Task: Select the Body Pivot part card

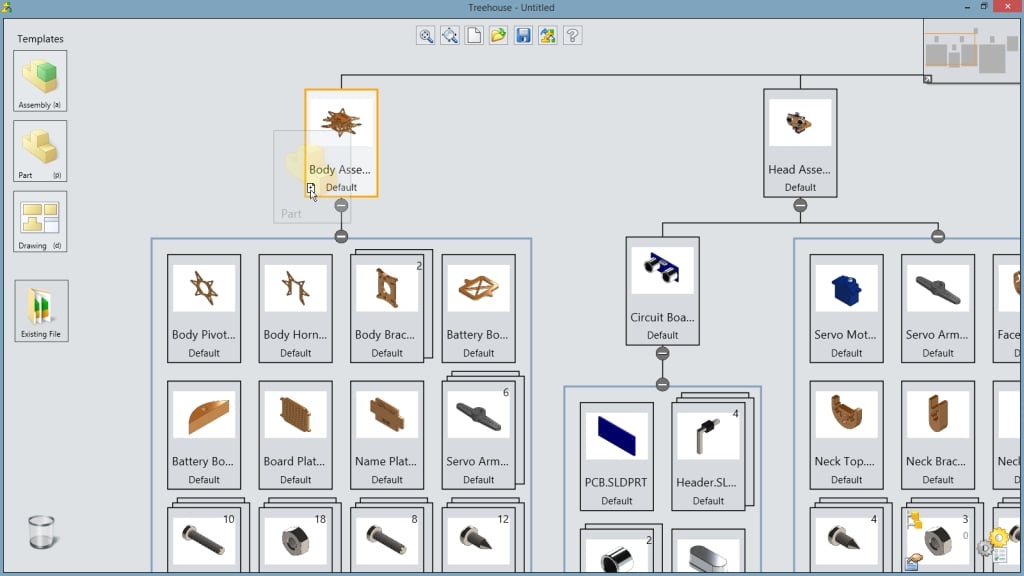Action: [204, 308]
